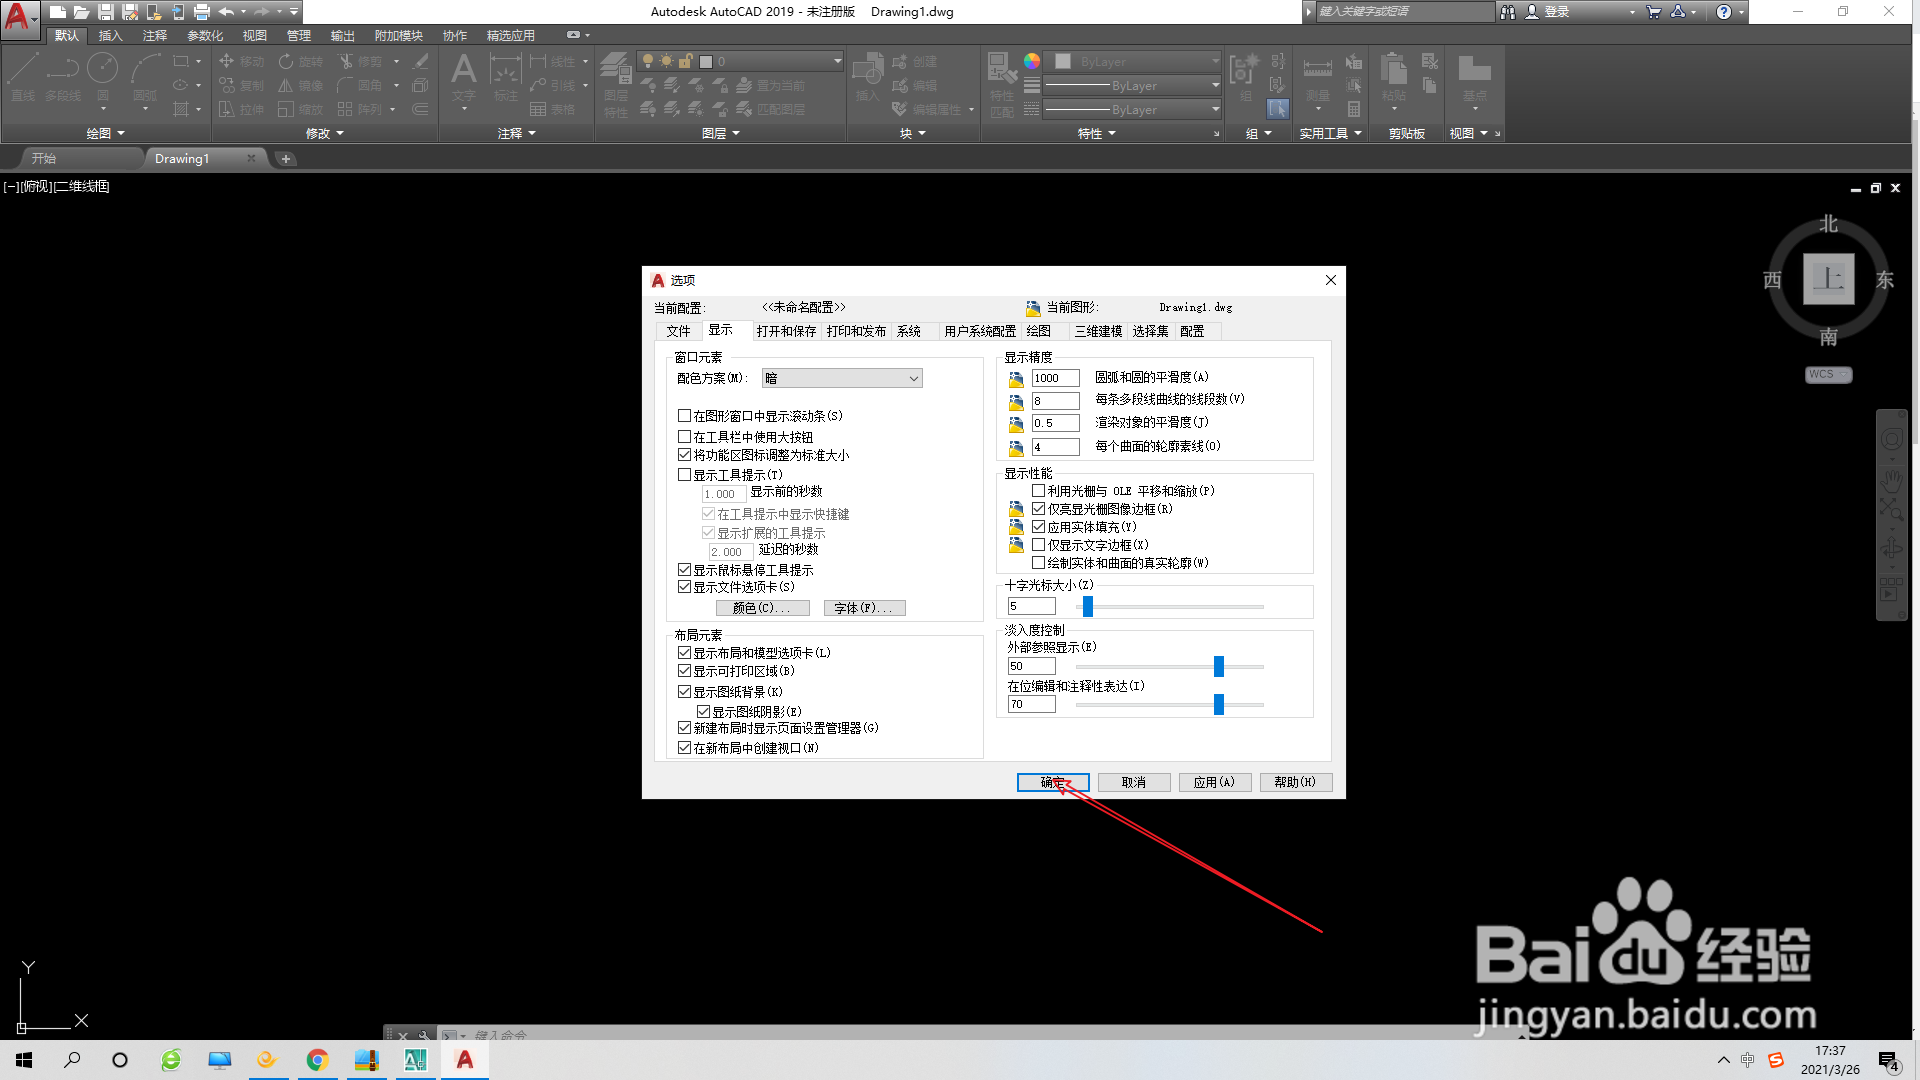
Task: Open the 三维建模 tab in Options dialog
Action: click(x=1097, y=331)
